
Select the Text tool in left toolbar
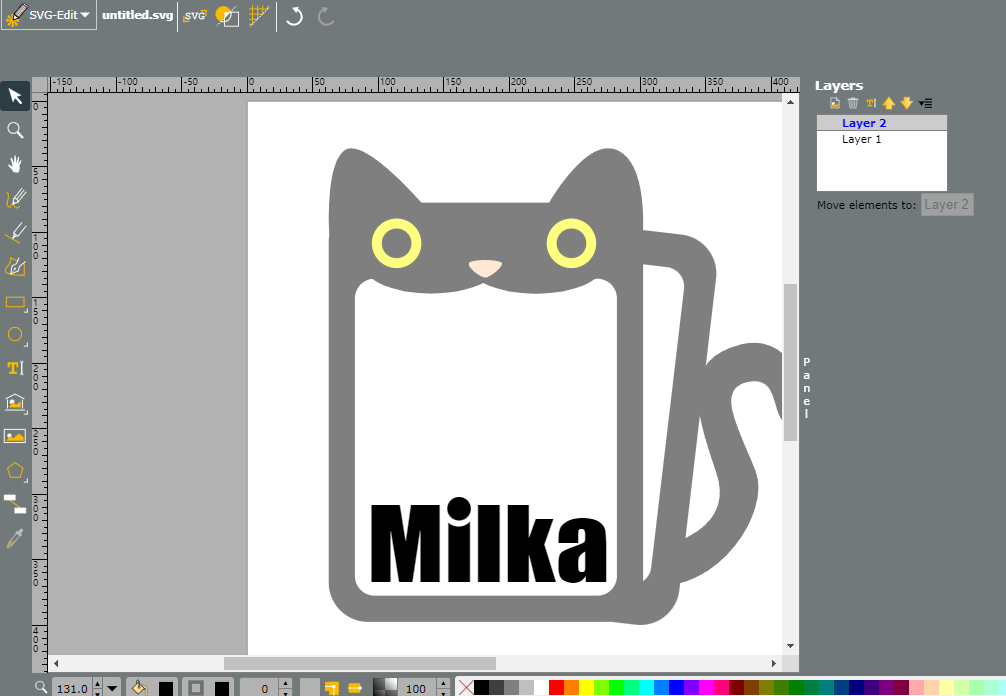(x=15, y=368)
